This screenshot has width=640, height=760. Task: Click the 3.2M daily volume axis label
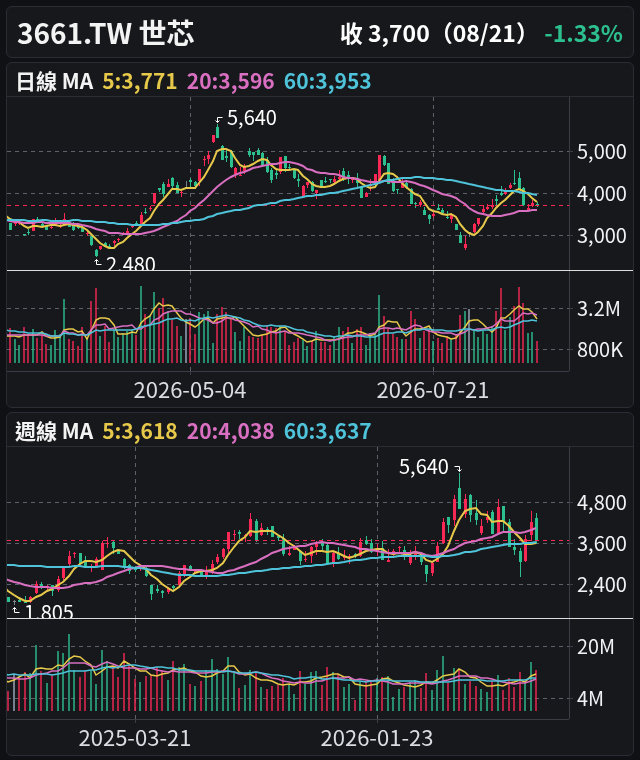pos(599,309)
